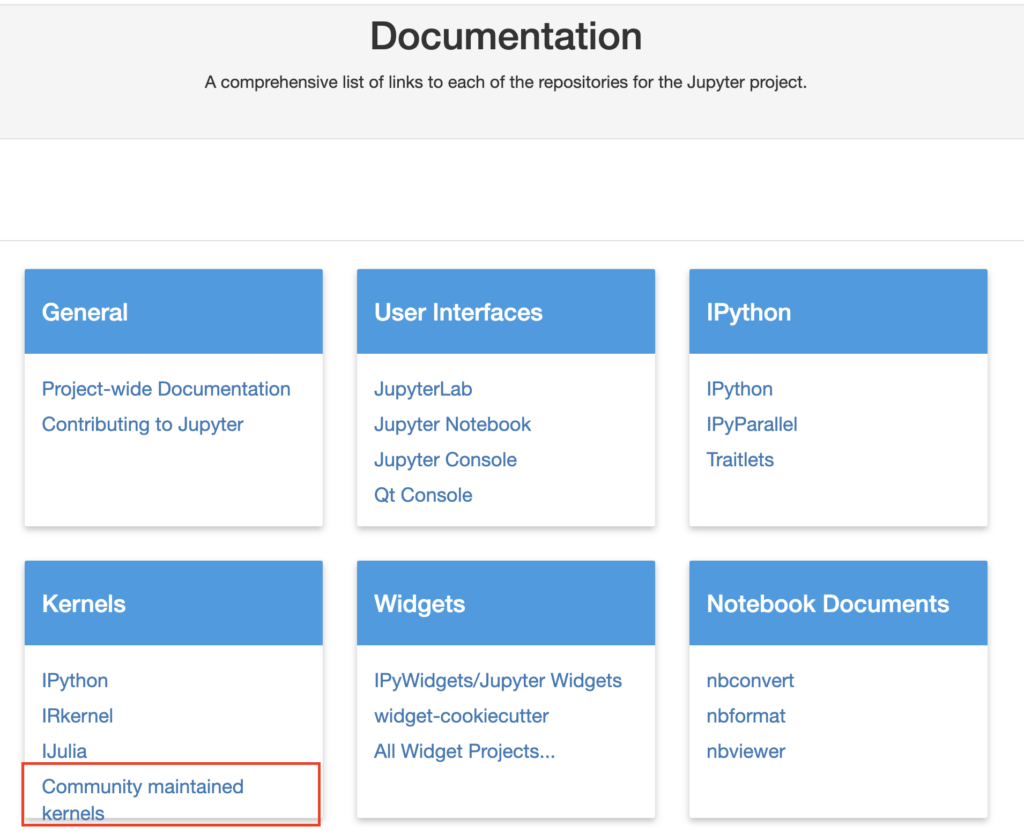1024x834 pixels.
Task: Open All Widget Projects...
Action: click(464, 750)
